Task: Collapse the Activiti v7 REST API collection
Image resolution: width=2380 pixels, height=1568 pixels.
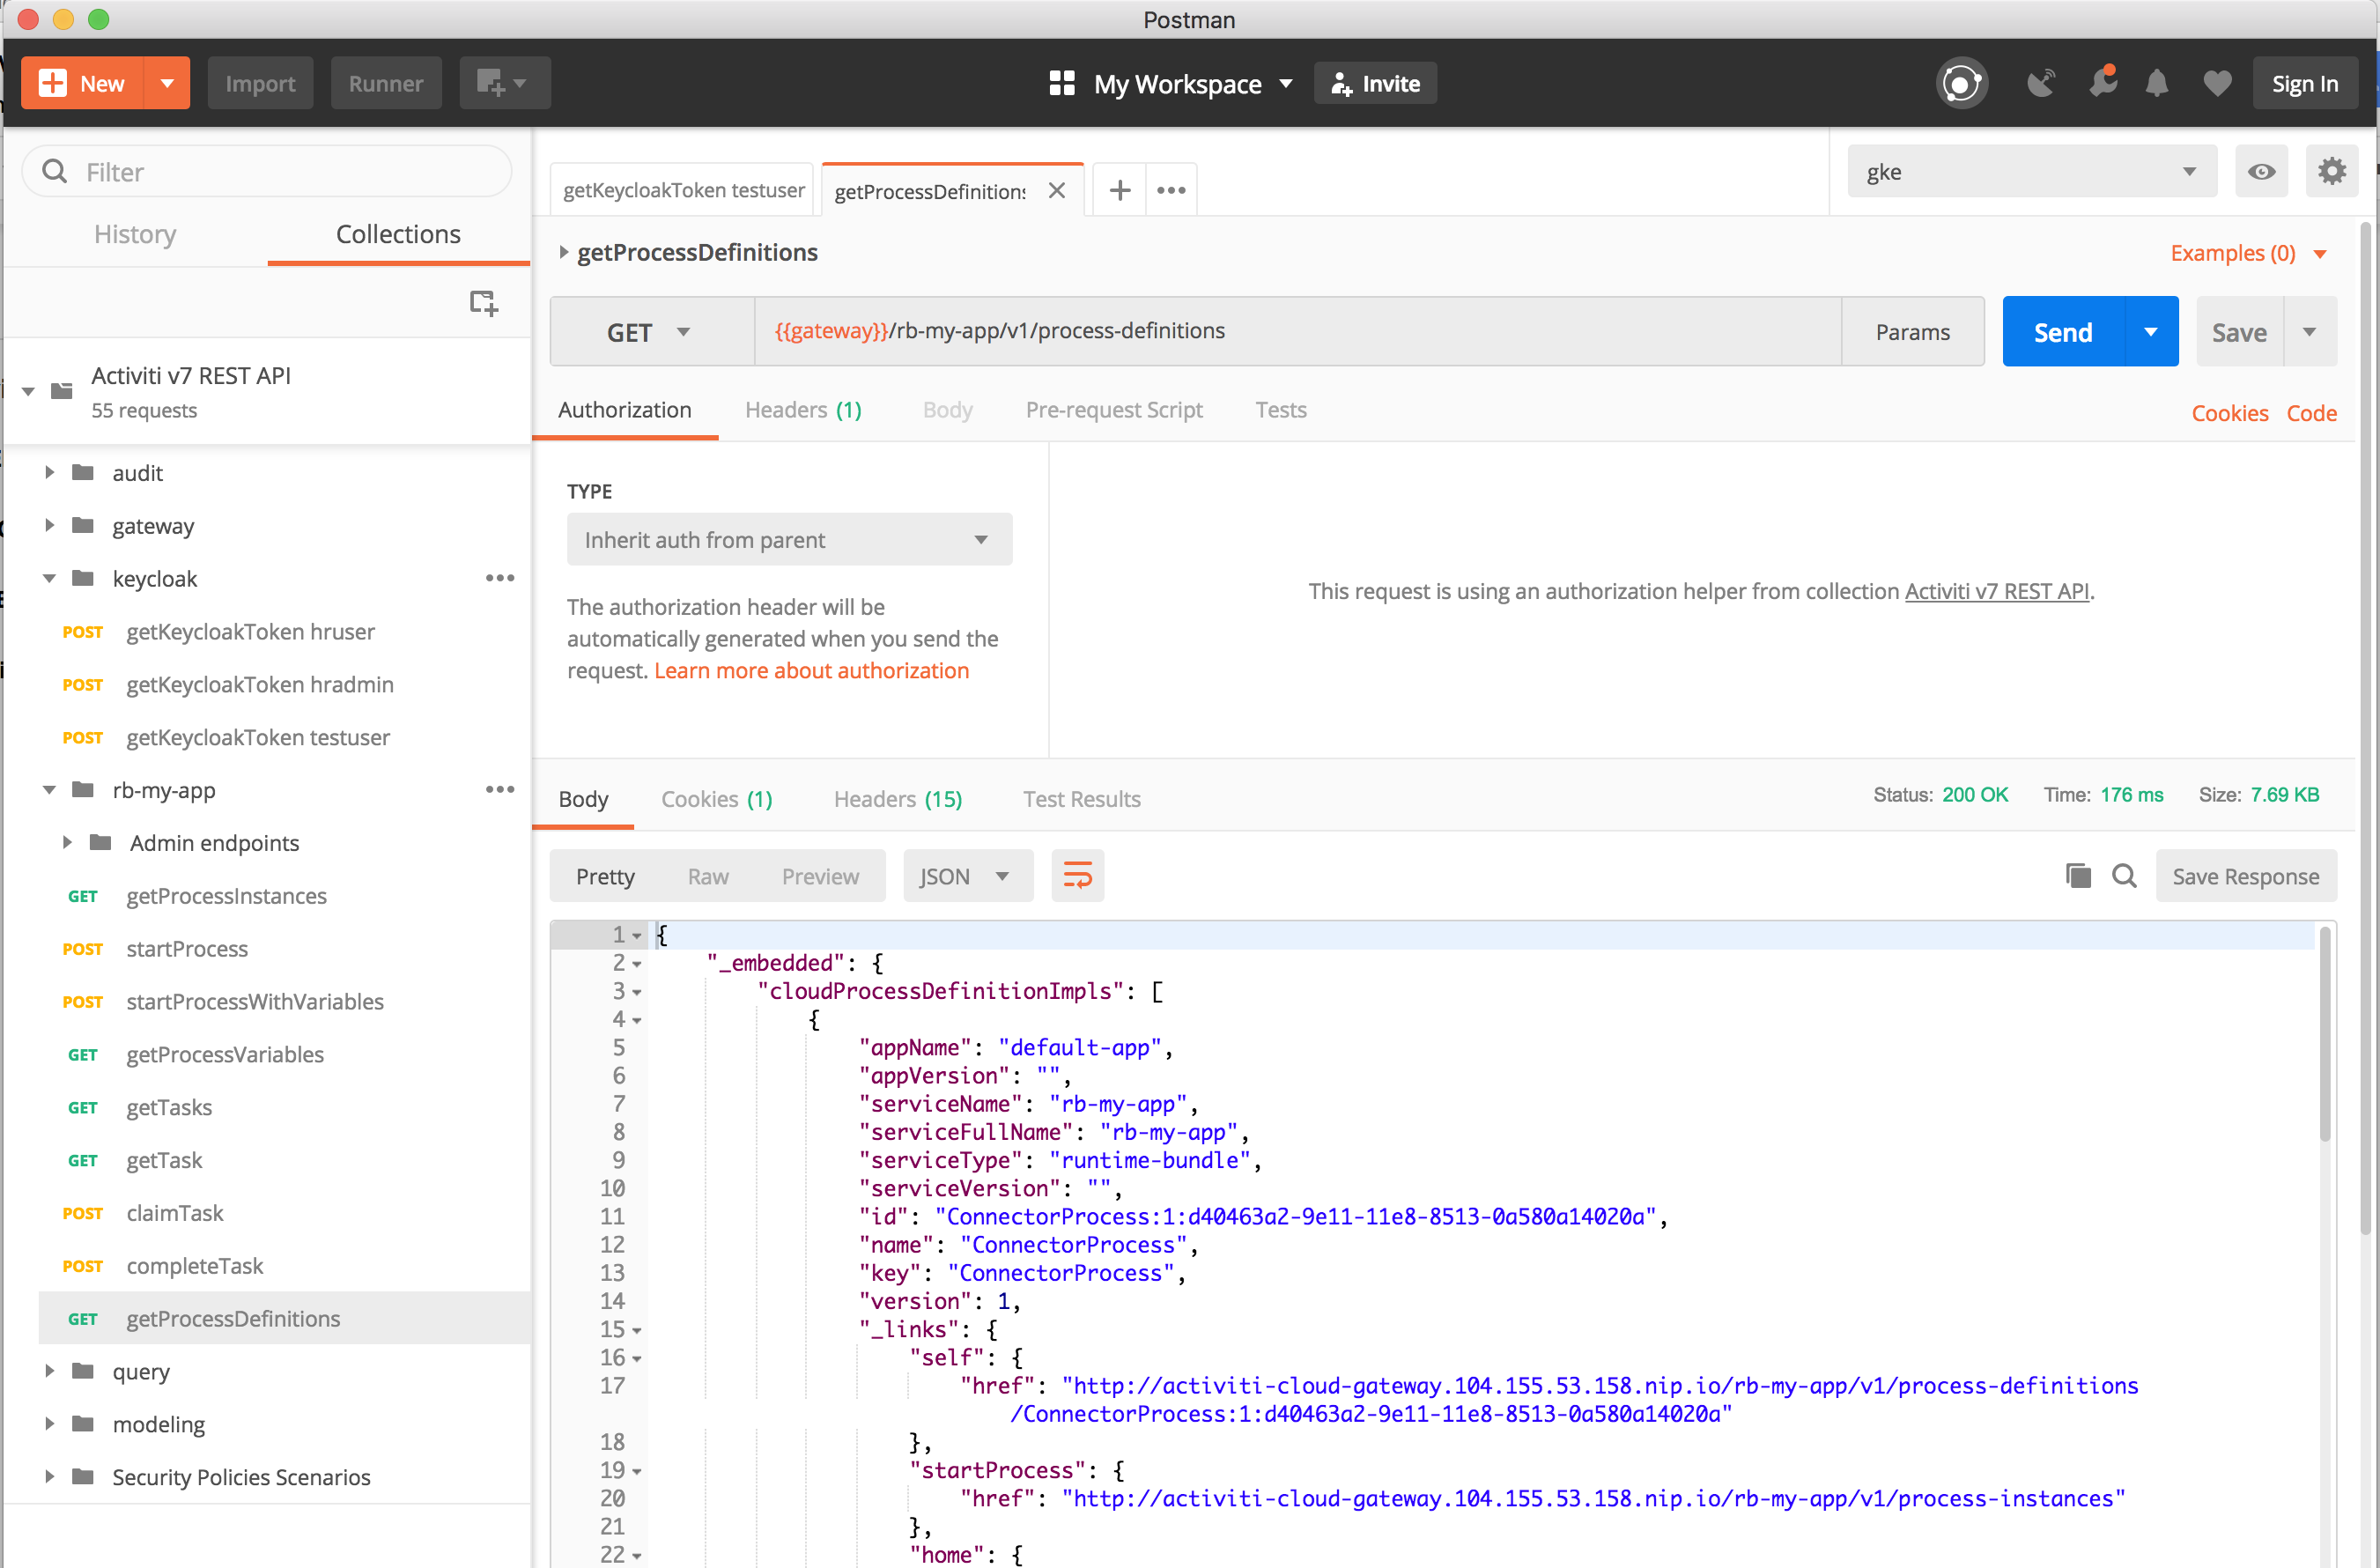Action: point(28,390)
